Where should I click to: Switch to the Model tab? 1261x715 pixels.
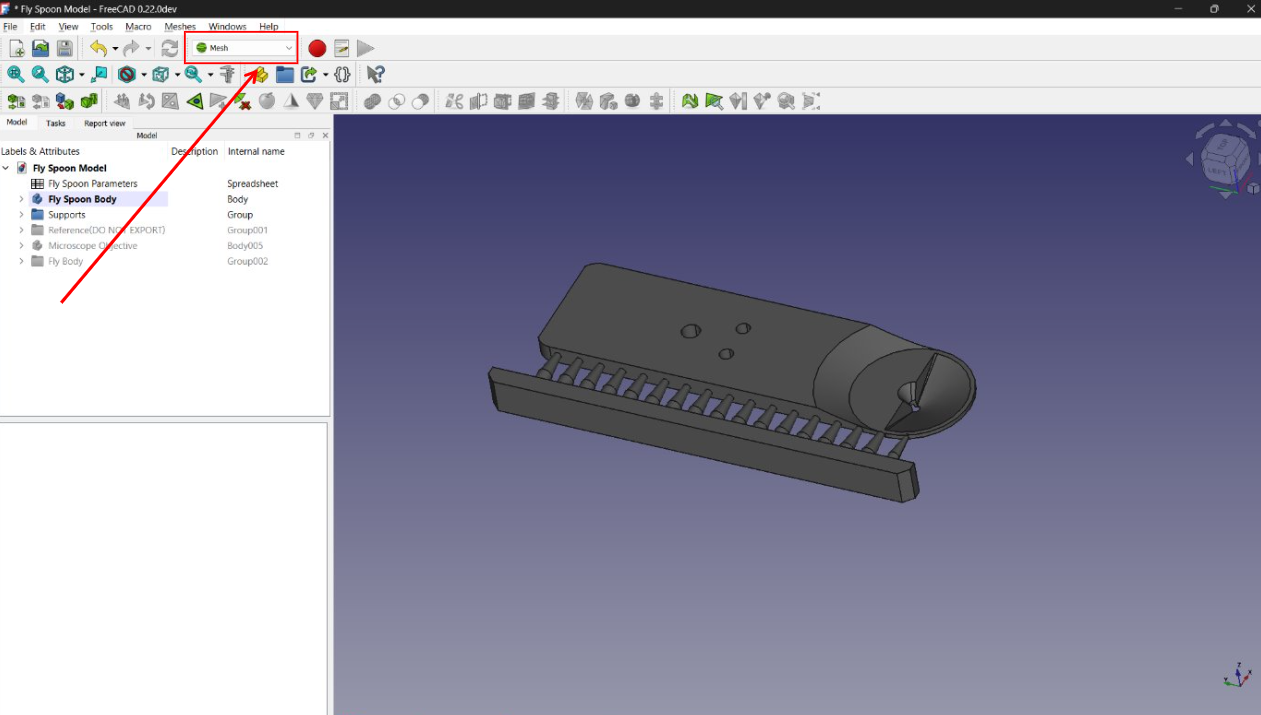click(17, 122)
